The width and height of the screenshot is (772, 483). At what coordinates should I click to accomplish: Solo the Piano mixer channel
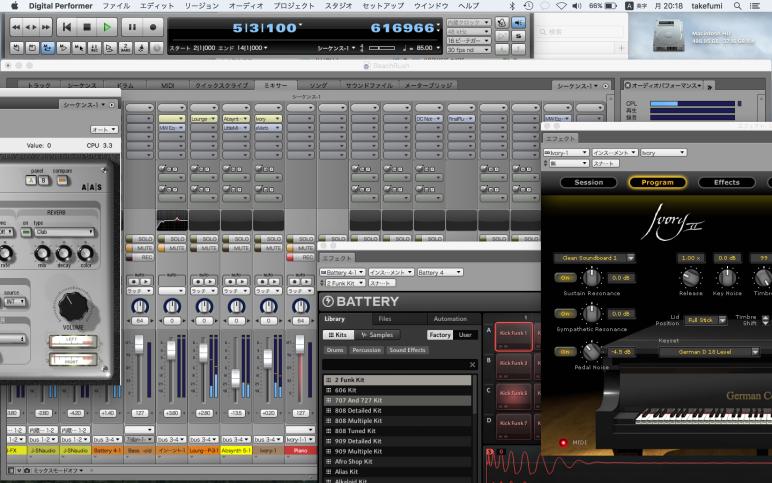[x=301, y=239]
